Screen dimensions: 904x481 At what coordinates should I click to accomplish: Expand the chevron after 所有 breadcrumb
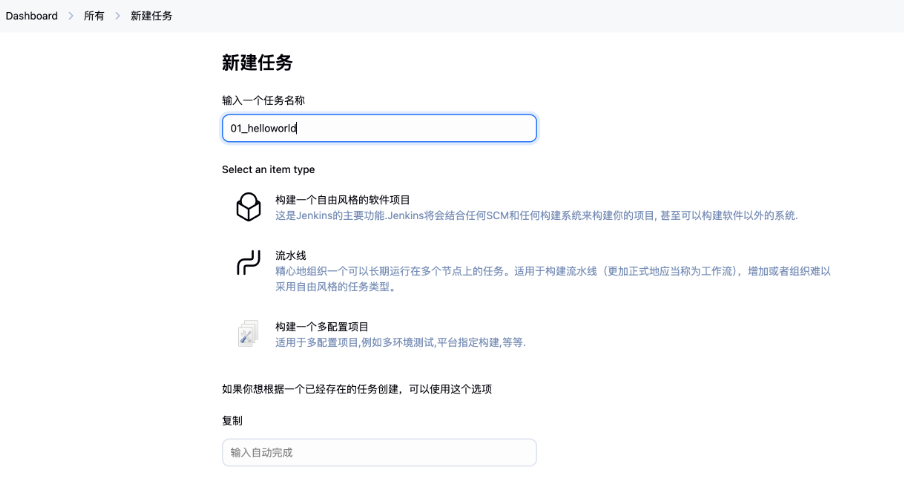point(118,16)
